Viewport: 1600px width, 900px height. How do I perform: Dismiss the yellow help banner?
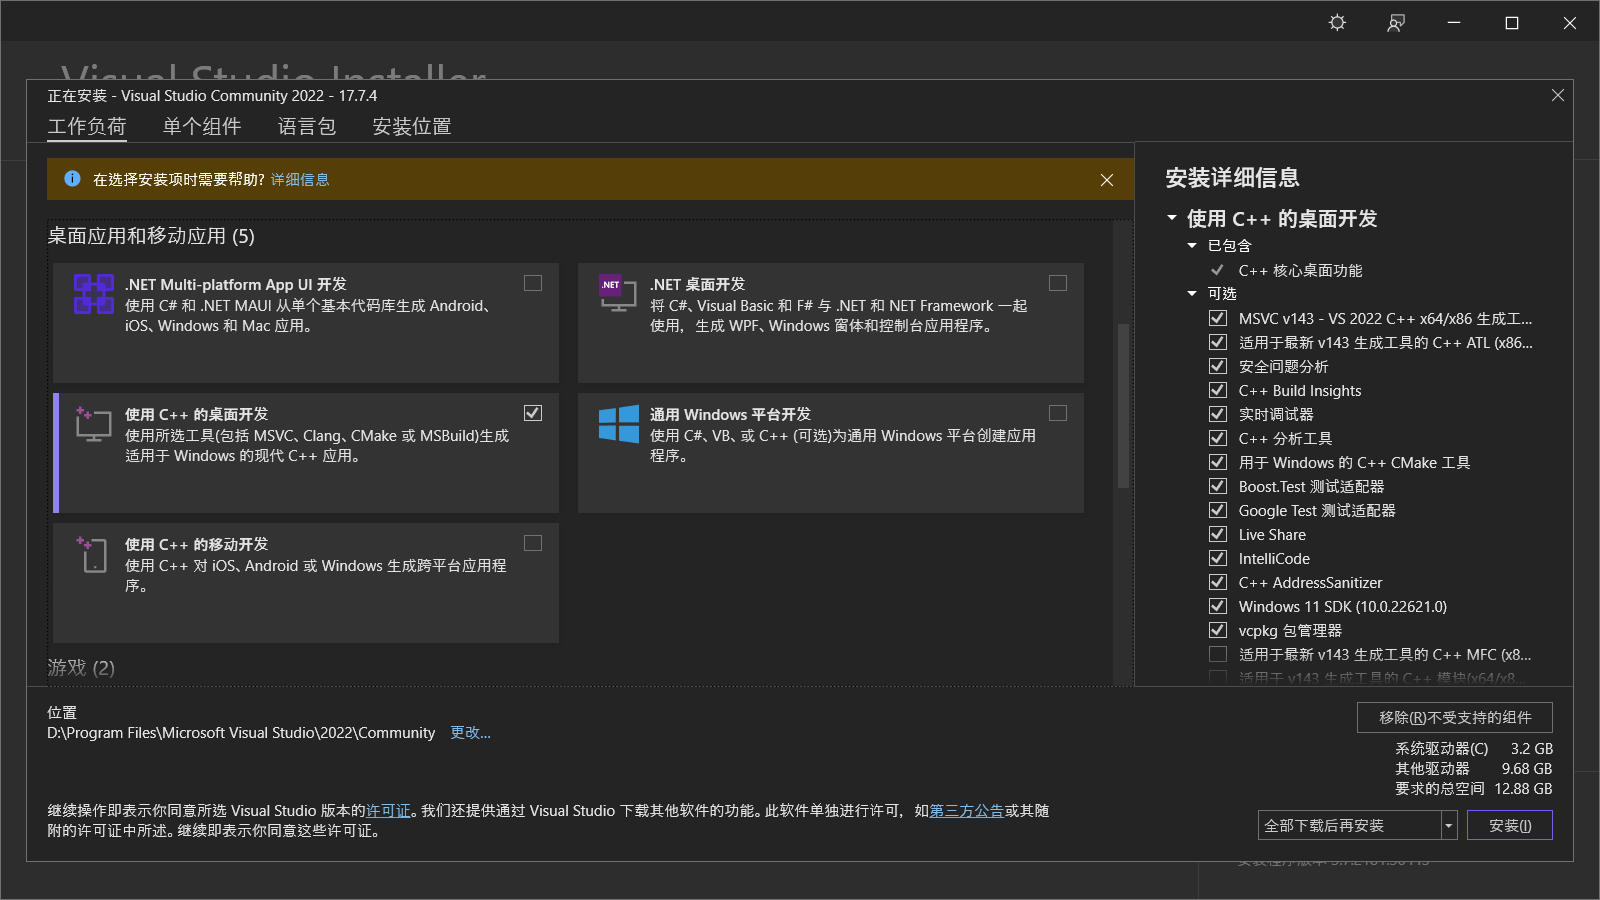1106,180
